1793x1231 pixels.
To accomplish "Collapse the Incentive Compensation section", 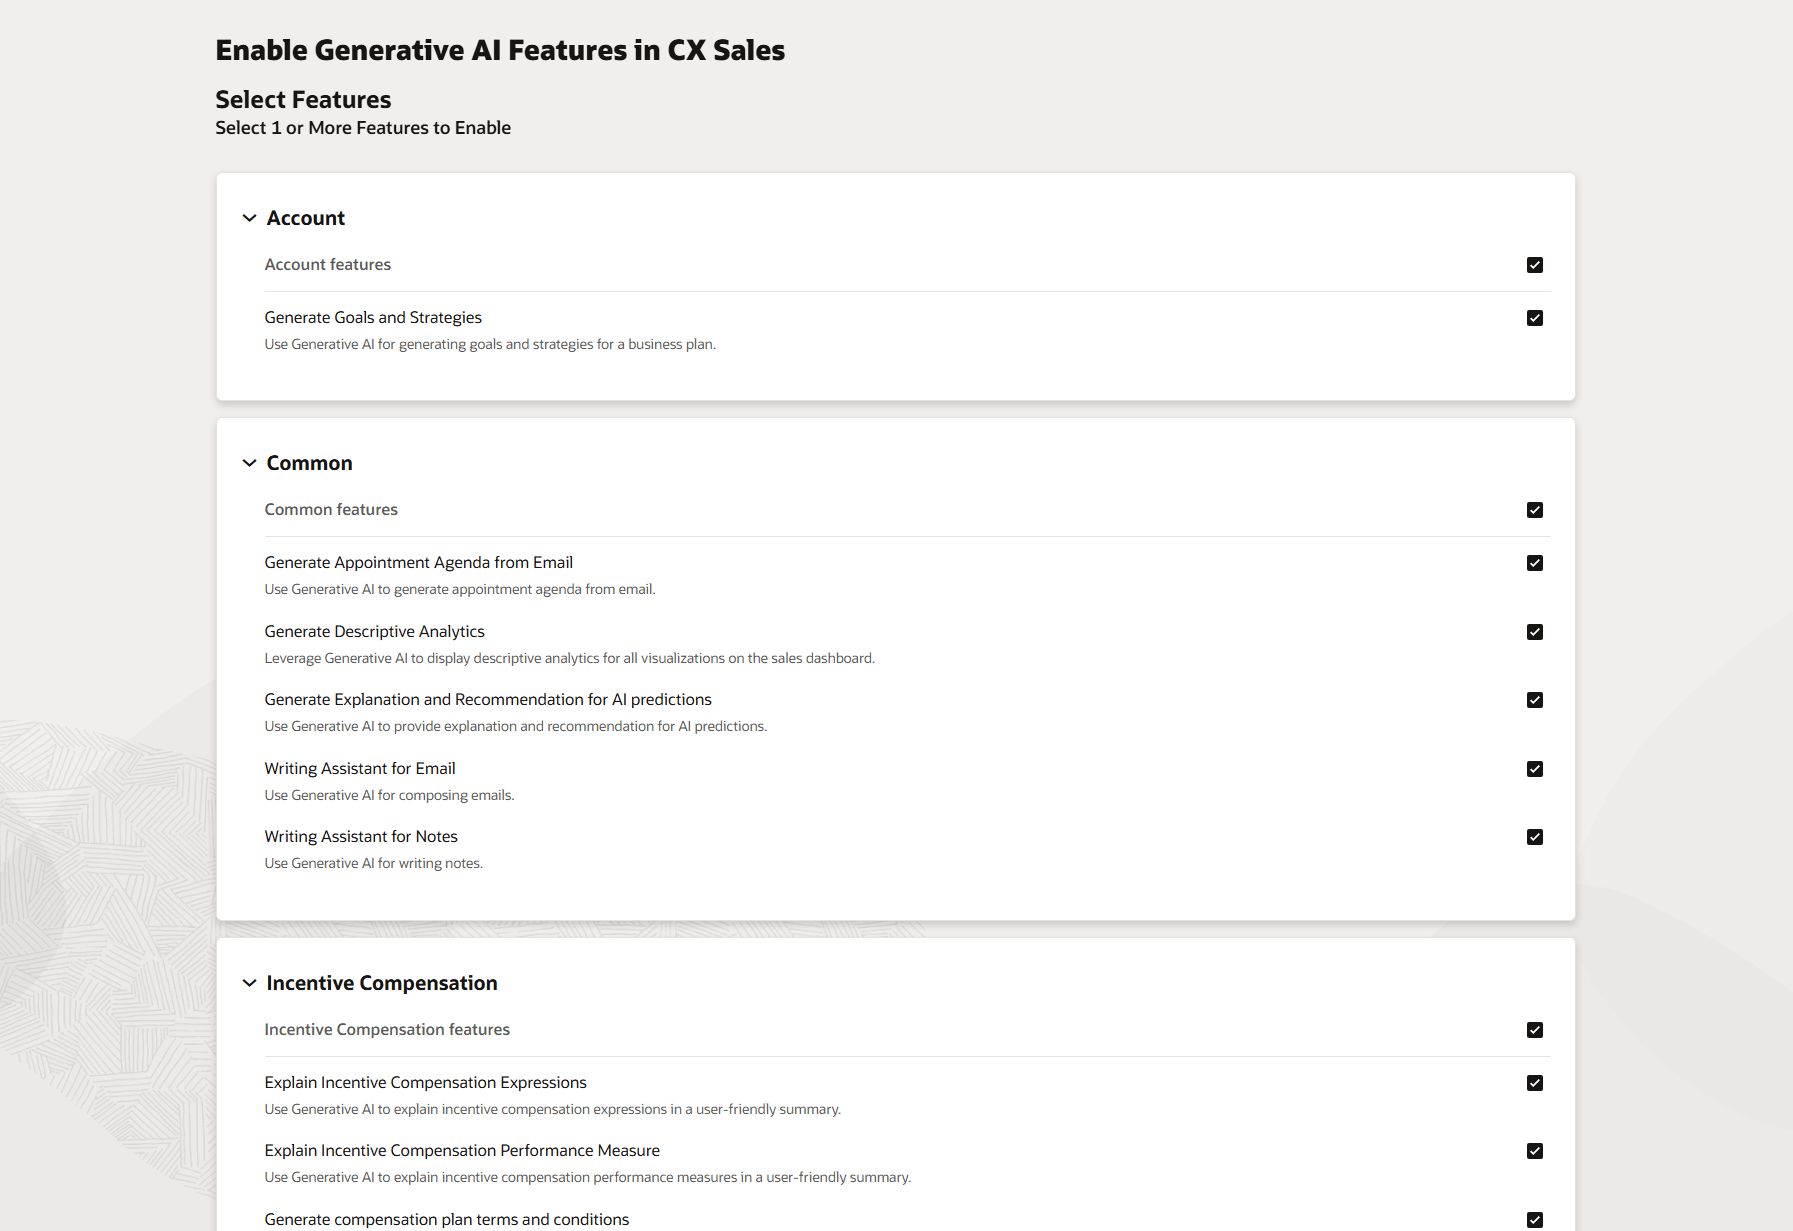I will (x=248, y=983).
